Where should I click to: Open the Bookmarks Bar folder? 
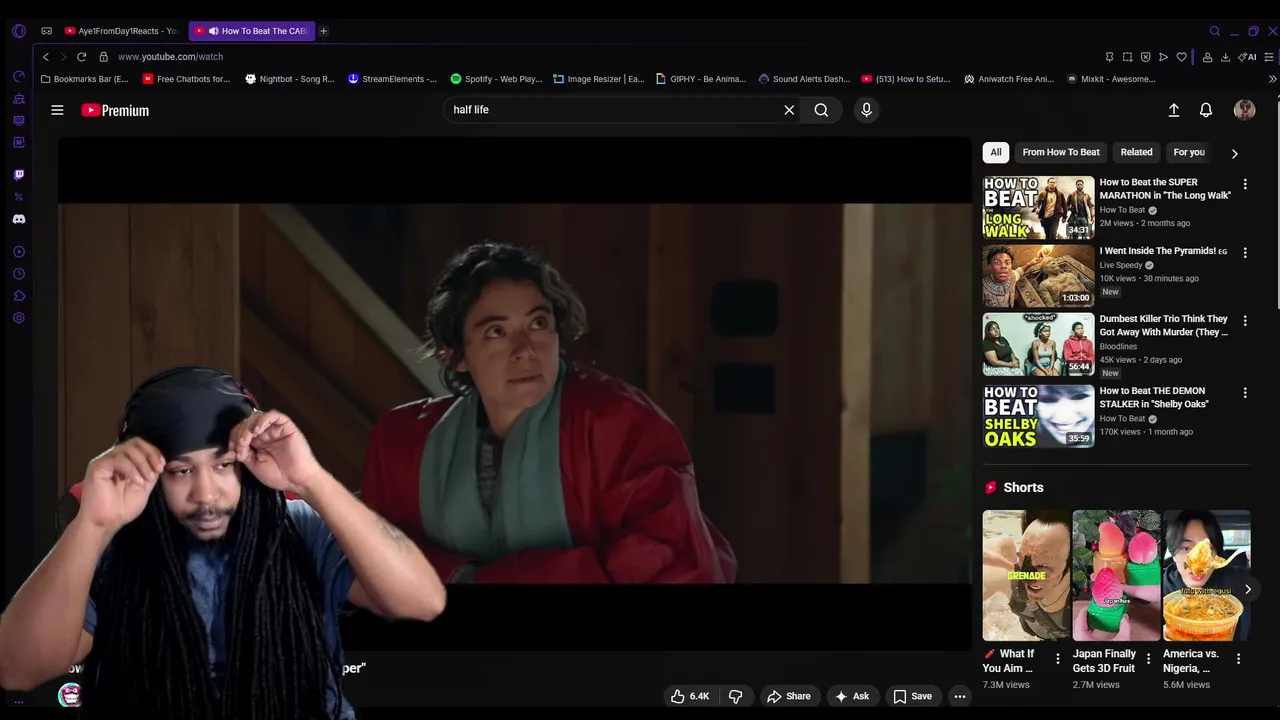coord(85,79)
